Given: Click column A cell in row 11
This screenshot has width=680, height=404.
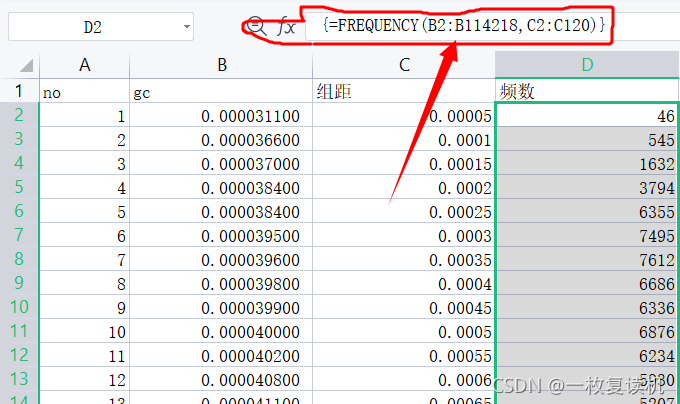Looking at the screenshot, I should tap(85, 331).
